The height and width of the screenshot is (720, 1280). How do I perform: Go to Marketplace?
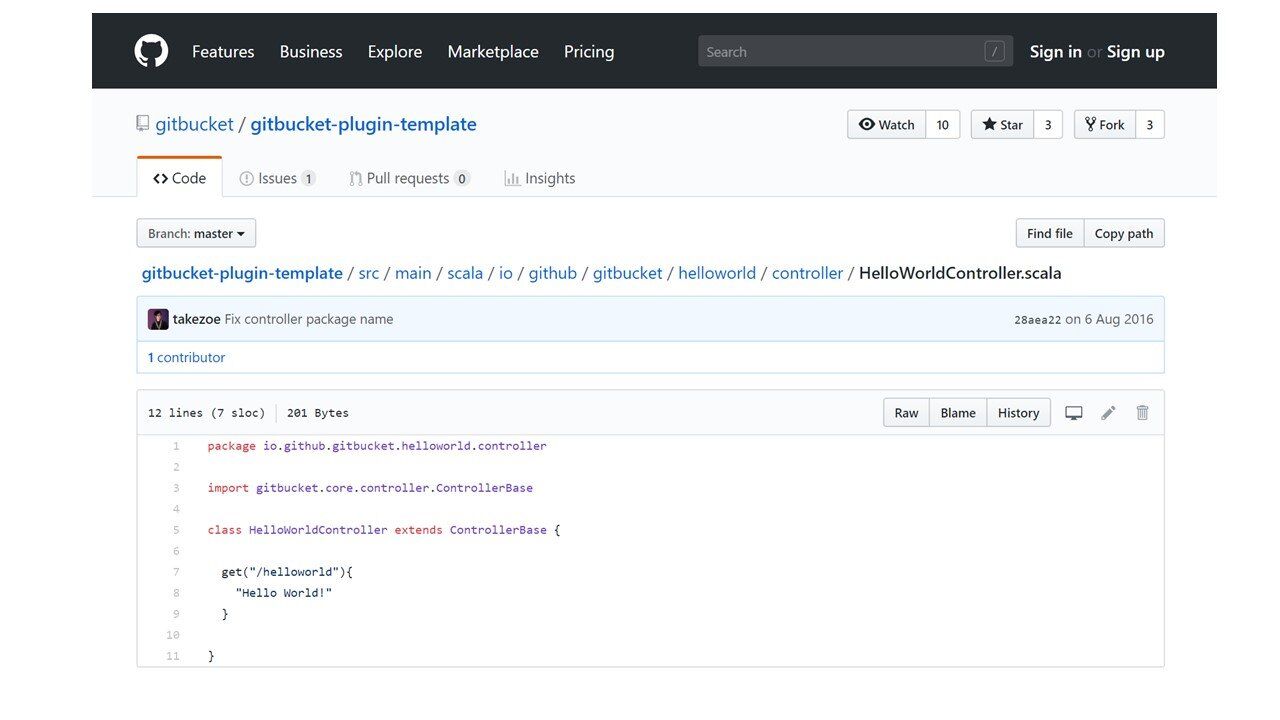(493, 52)
